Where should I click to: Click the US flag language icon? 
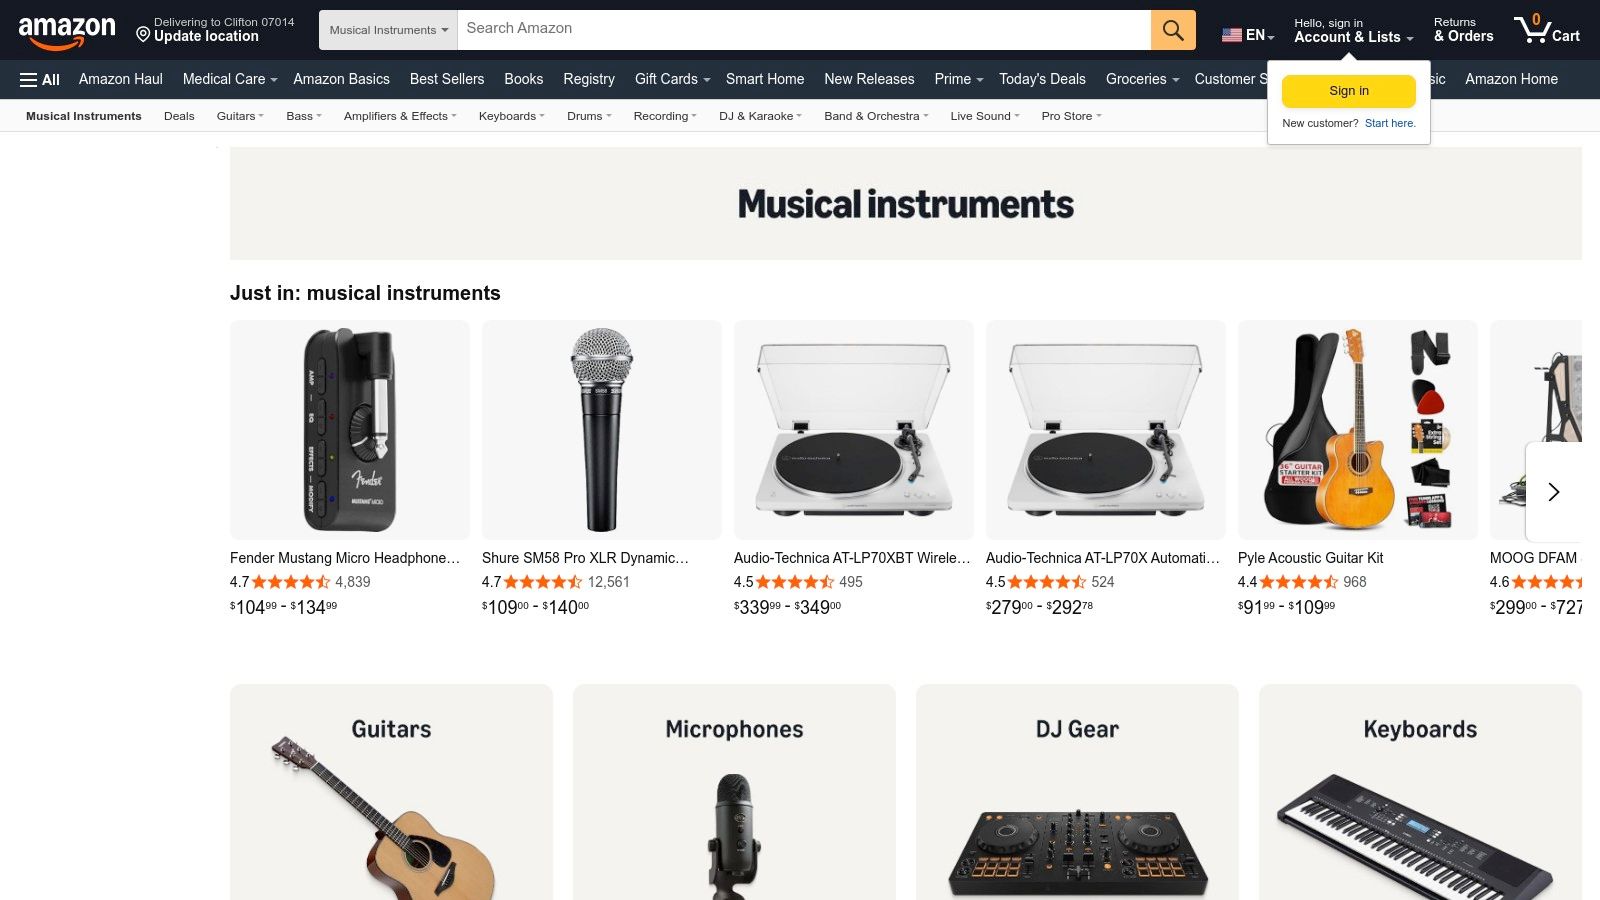(x=1230, y=34)
